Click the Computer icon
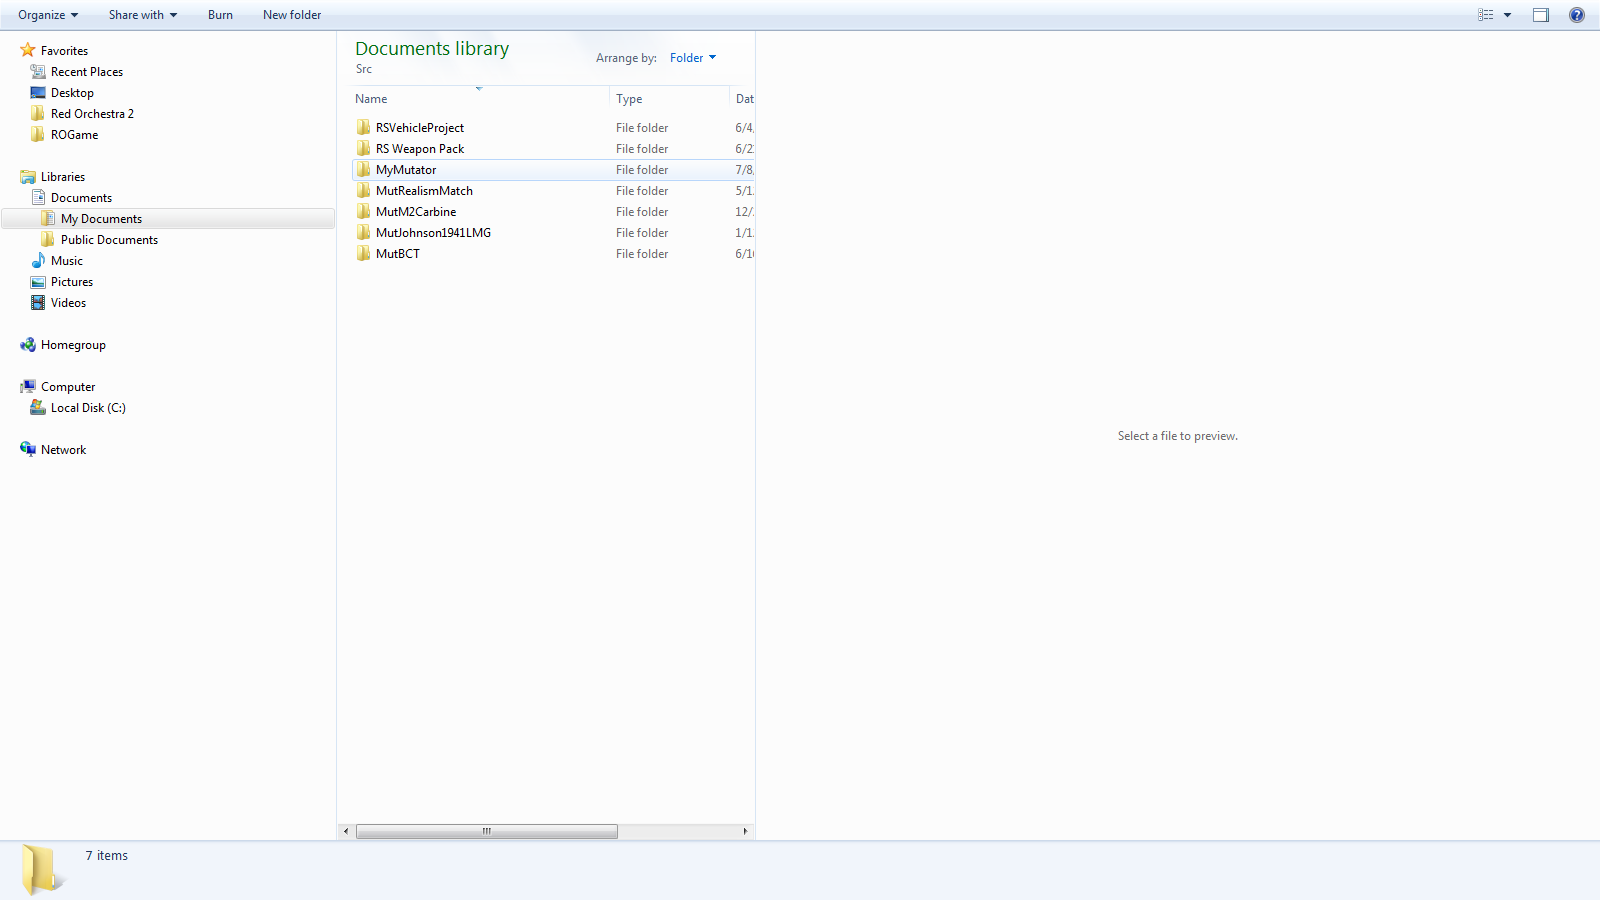 28,386
